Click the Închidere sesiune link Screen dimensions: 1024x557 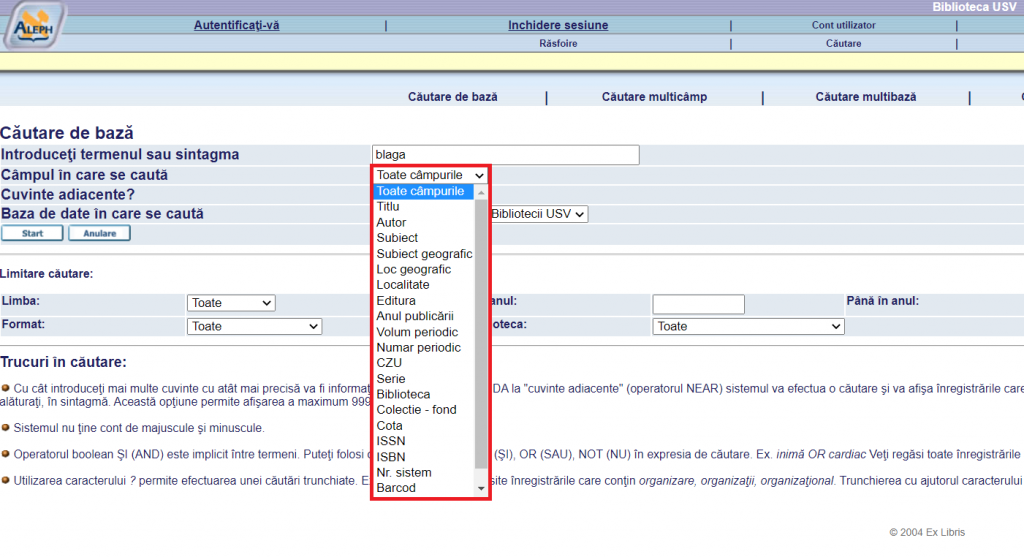tap(557, 25)
